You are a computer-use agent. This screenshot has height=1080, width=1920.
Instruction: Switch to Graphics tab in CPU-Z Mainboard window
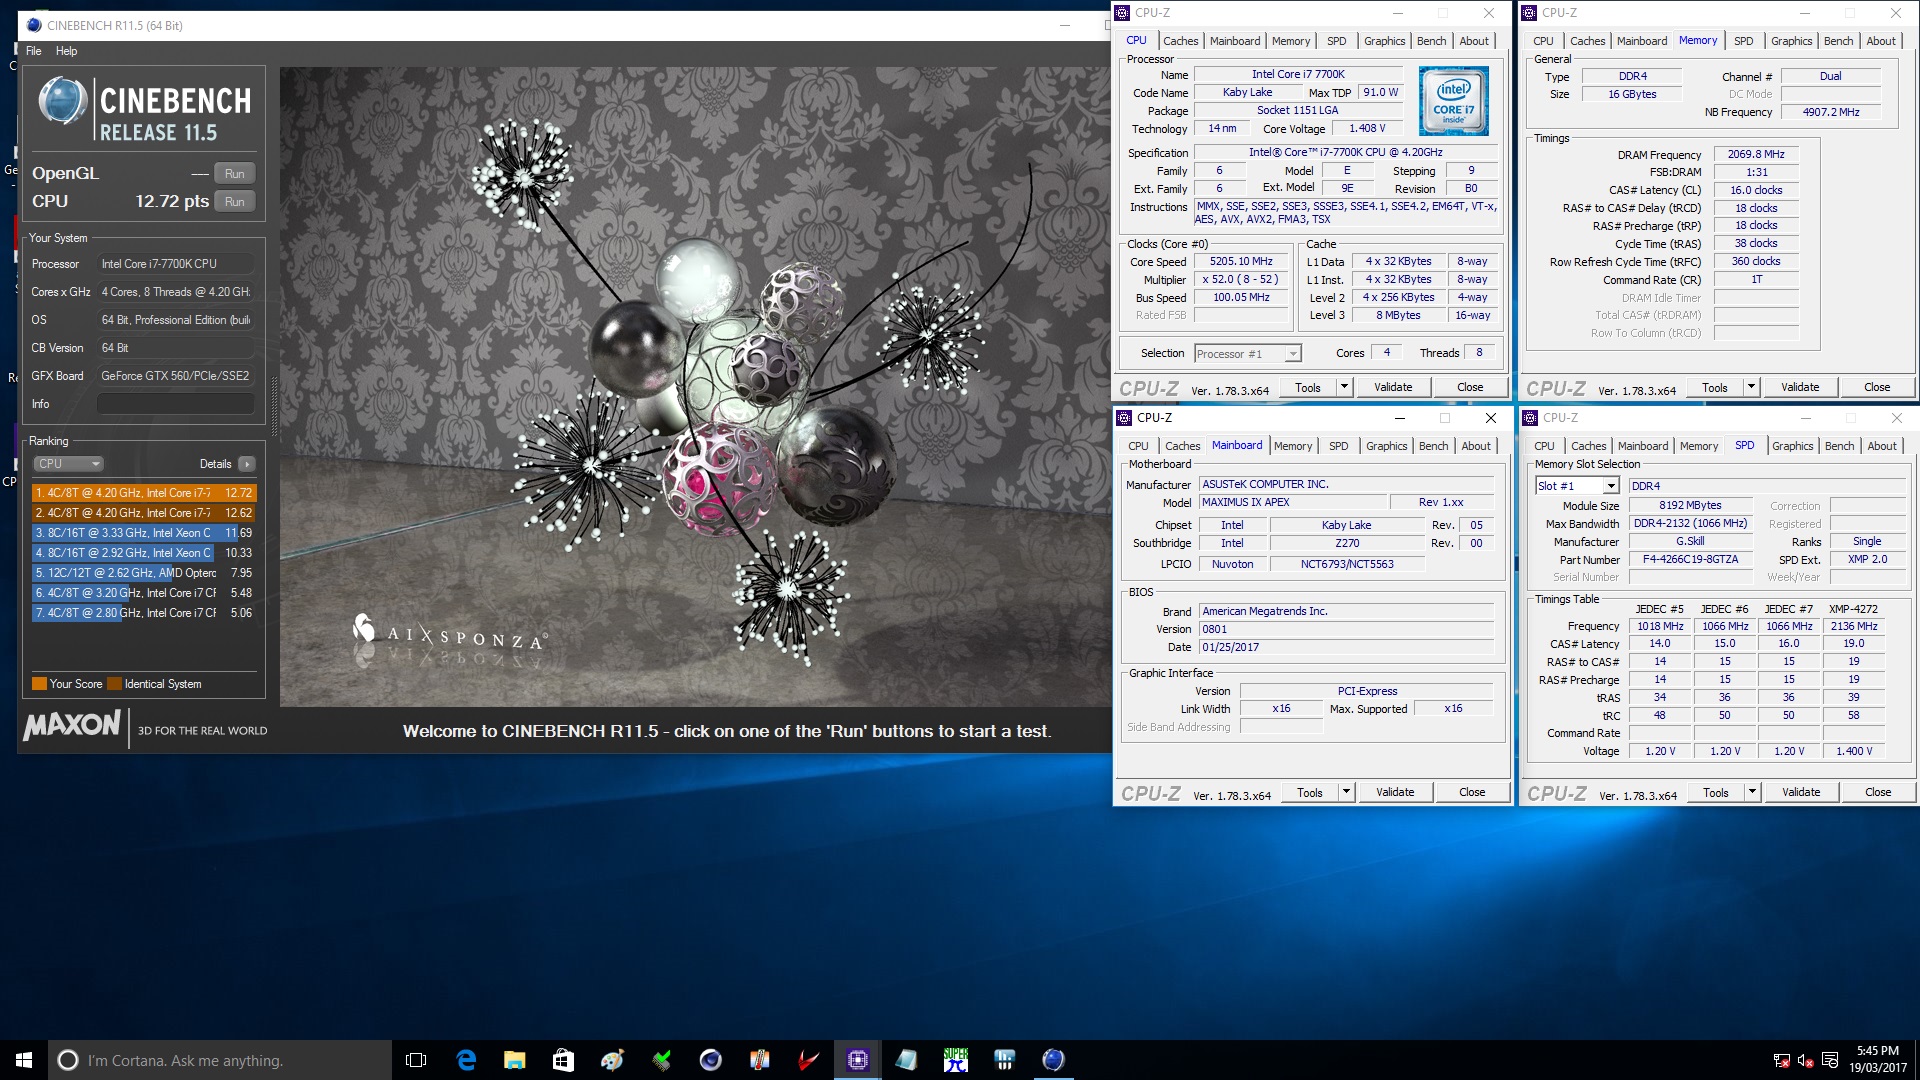coord(1386,446)
